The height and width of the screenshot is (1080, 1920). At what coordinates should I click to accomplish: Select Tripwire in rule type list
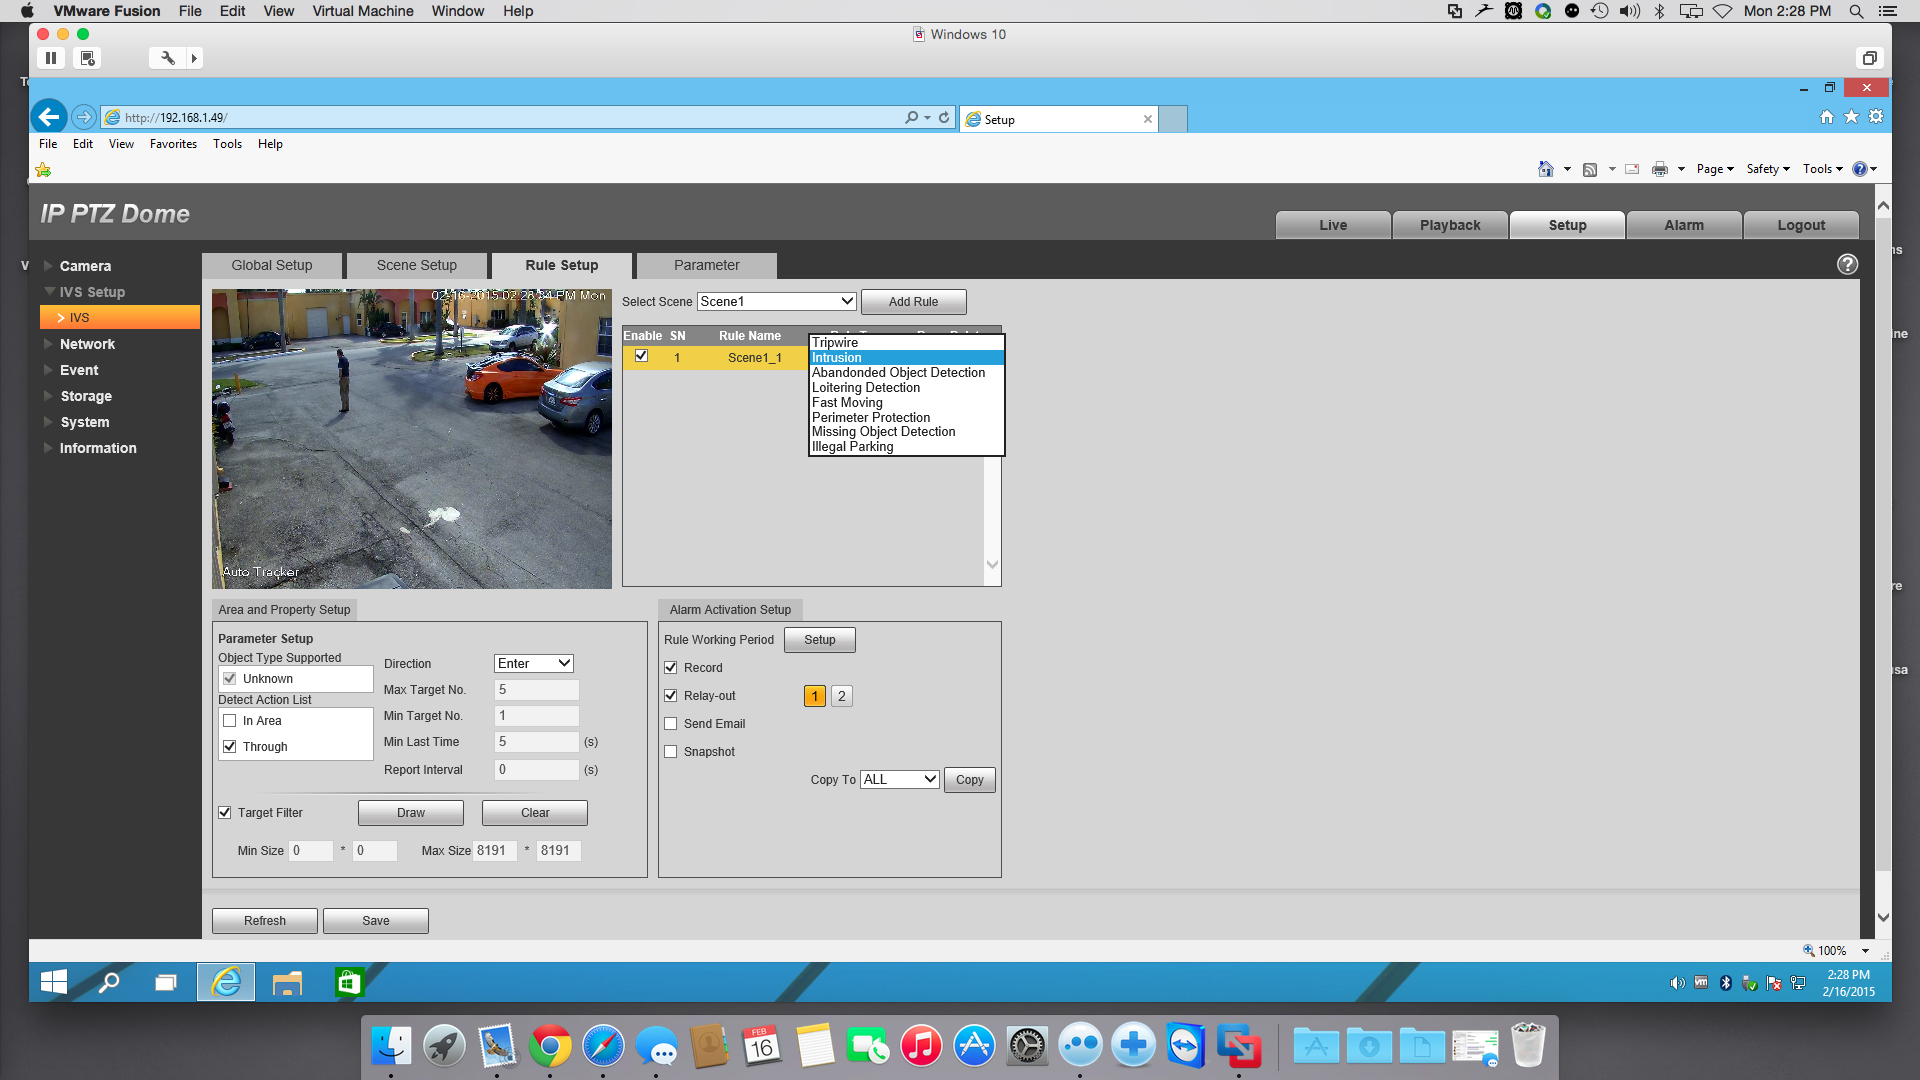(x=906, y=342)
